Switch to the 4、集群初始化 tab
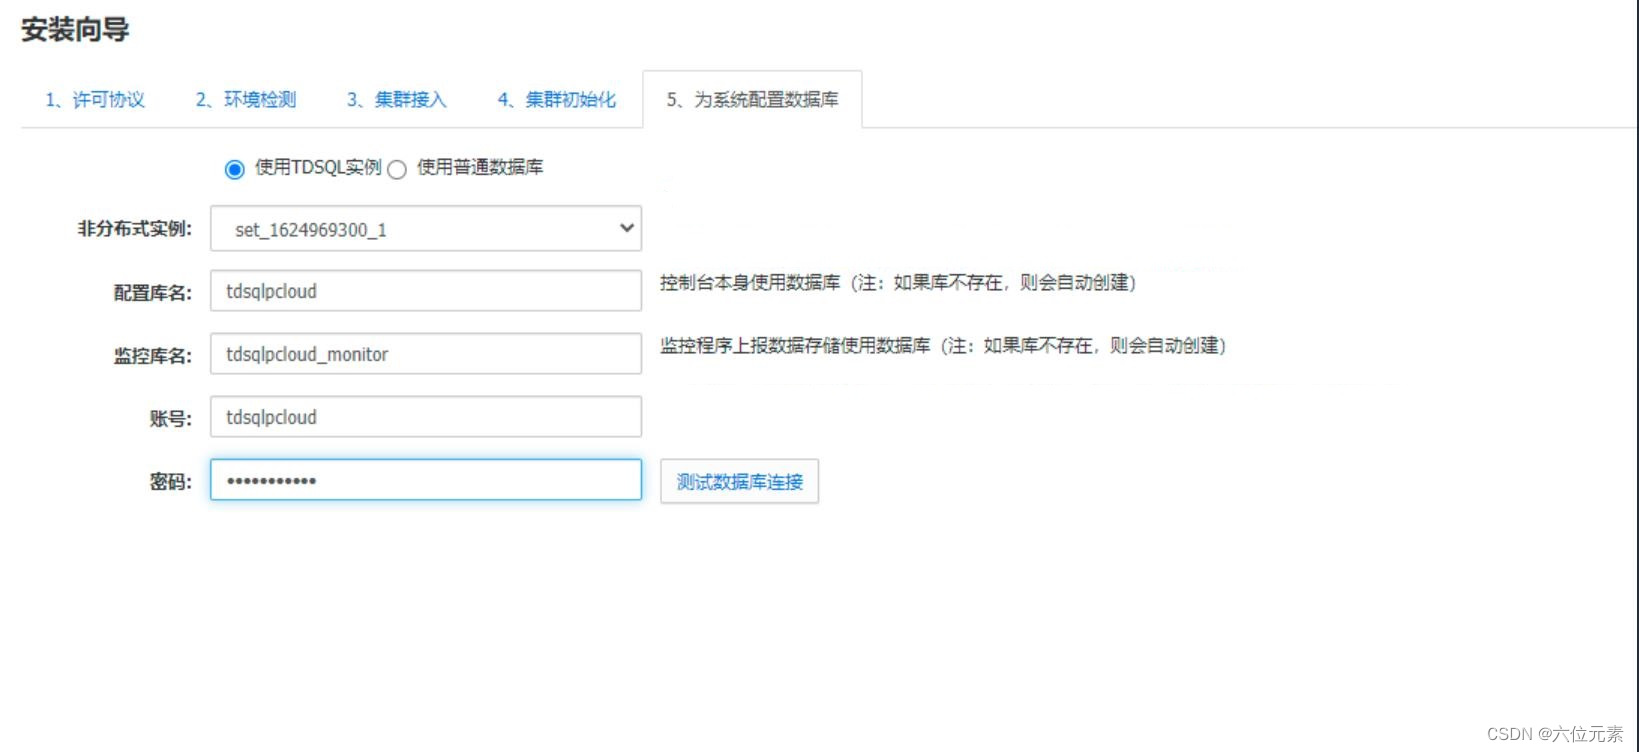1639x752 pixels. pos(557,99)
